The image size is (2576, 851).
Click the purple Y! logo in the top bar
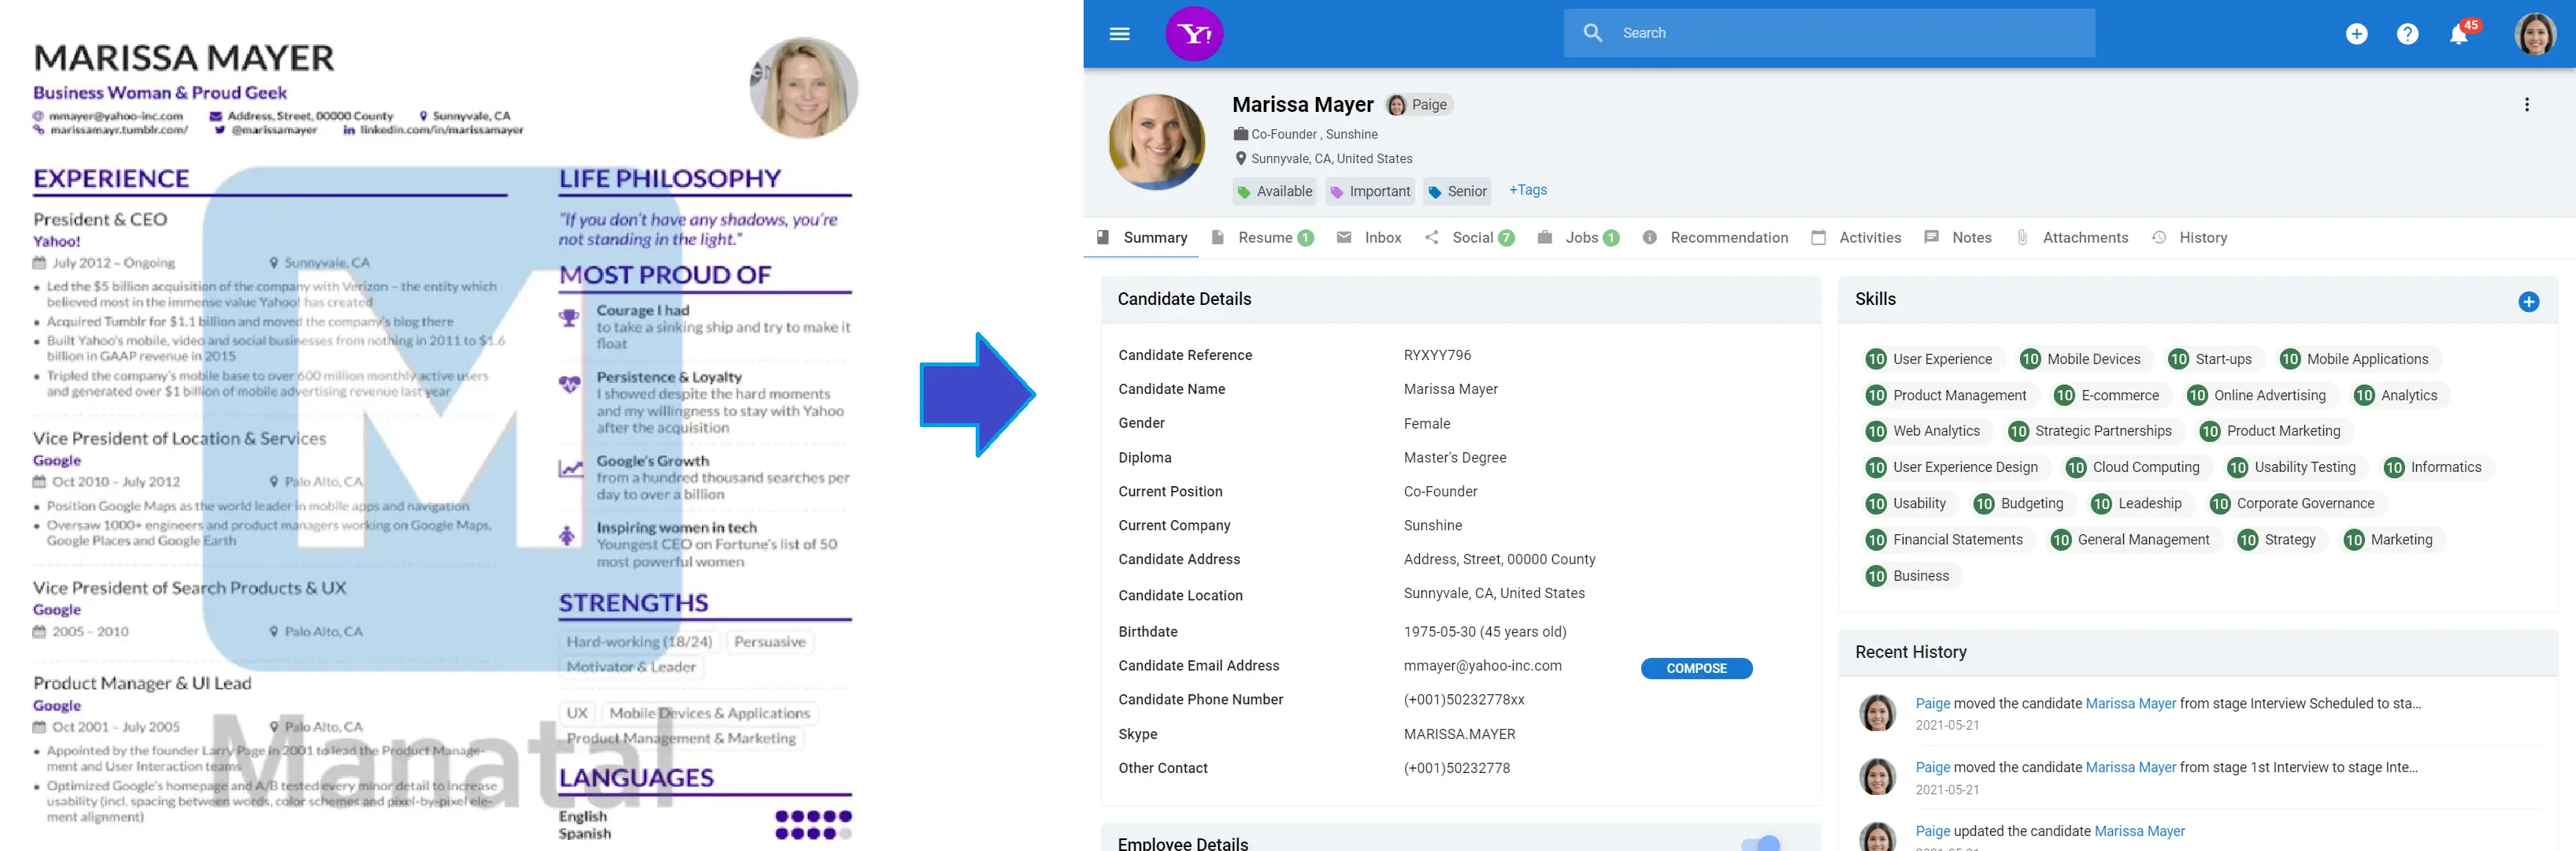[1196, 33]
